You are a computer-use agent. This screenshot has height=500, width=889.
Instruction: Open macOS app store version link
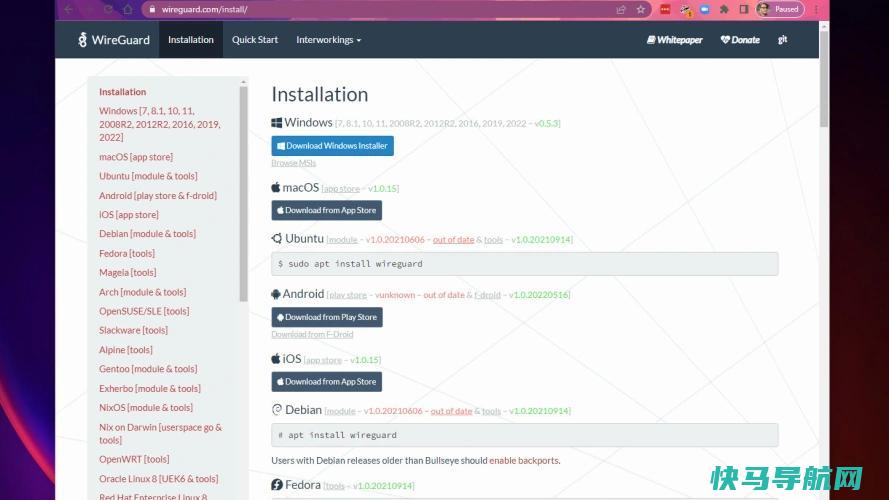341,189
